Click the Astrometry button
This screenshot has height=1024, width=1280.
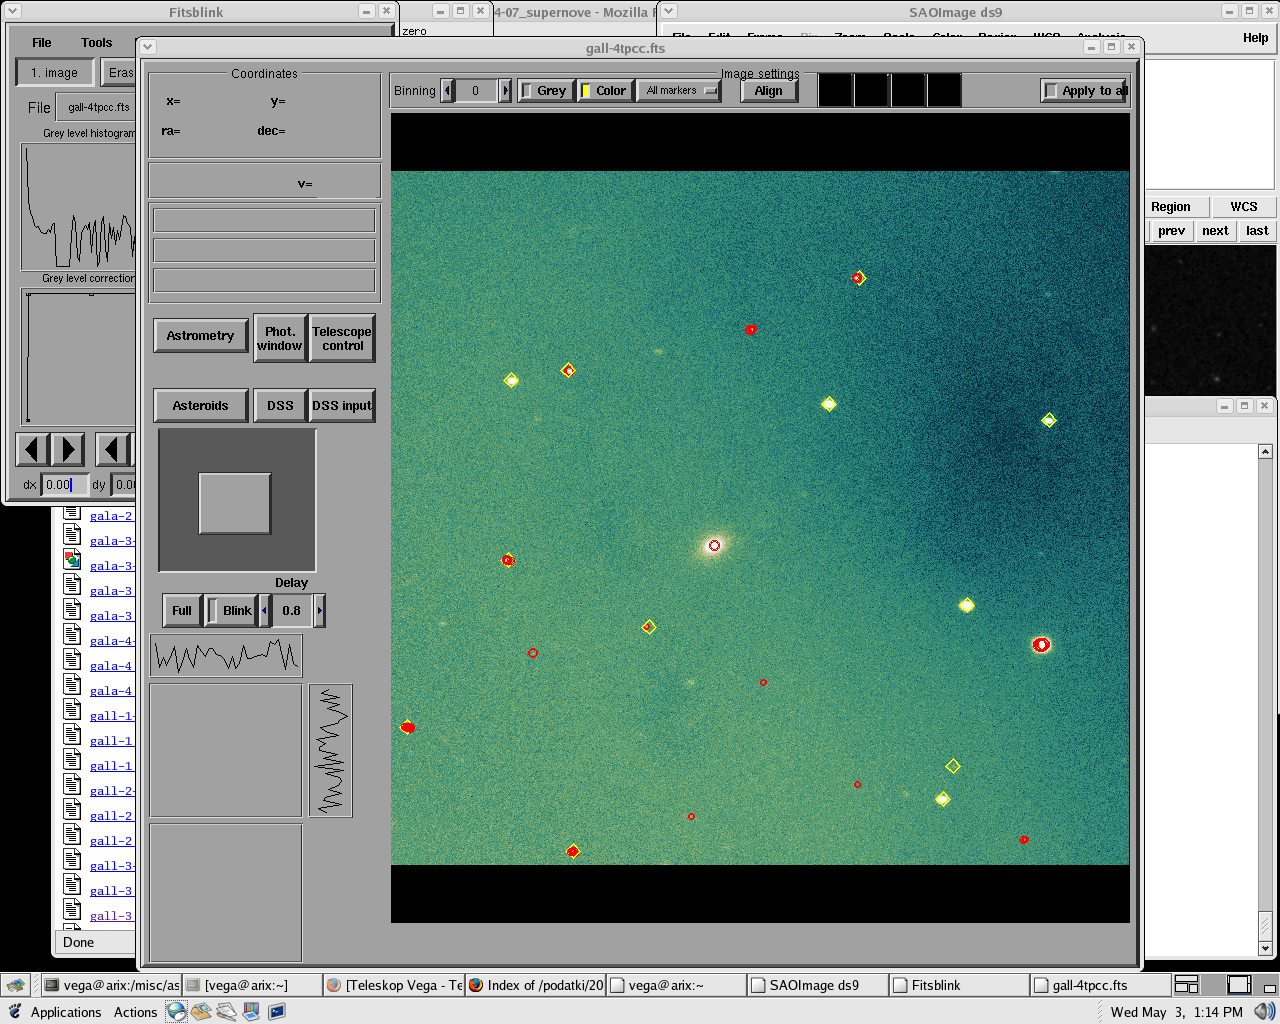[201, 336]
